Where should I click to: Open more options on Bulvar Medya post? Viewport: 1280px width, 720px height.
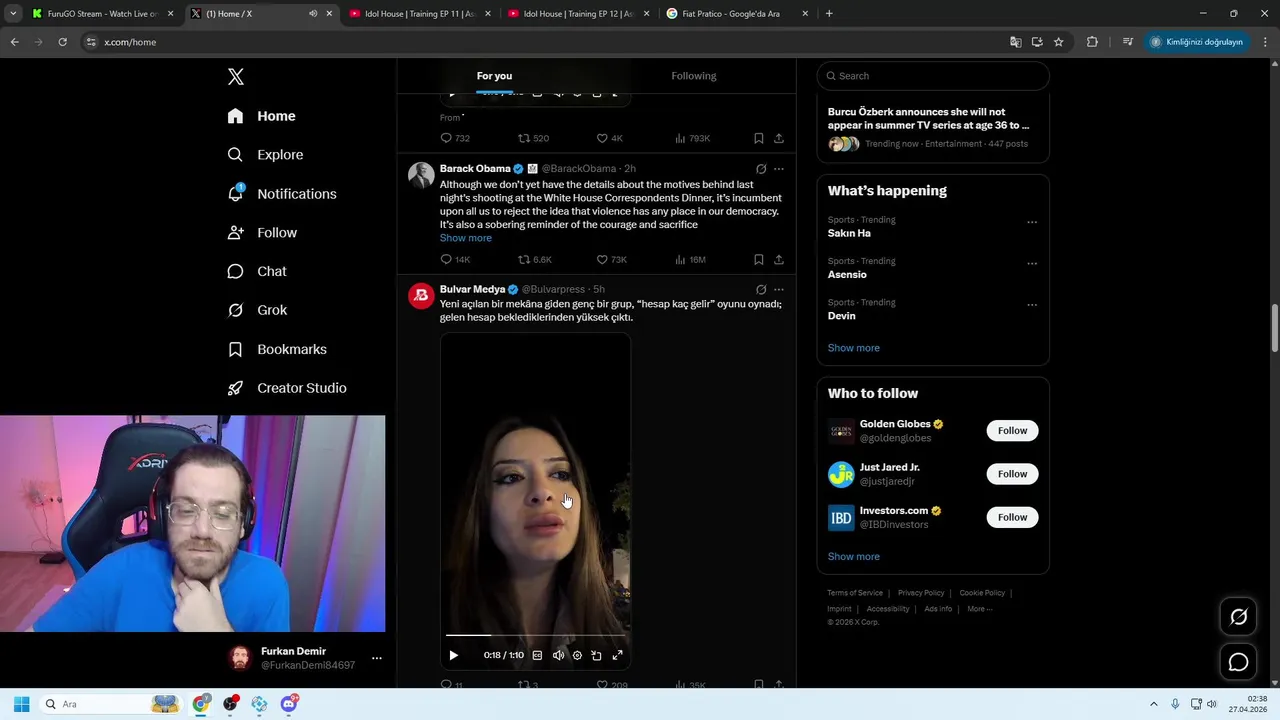[x=779, y=290]
